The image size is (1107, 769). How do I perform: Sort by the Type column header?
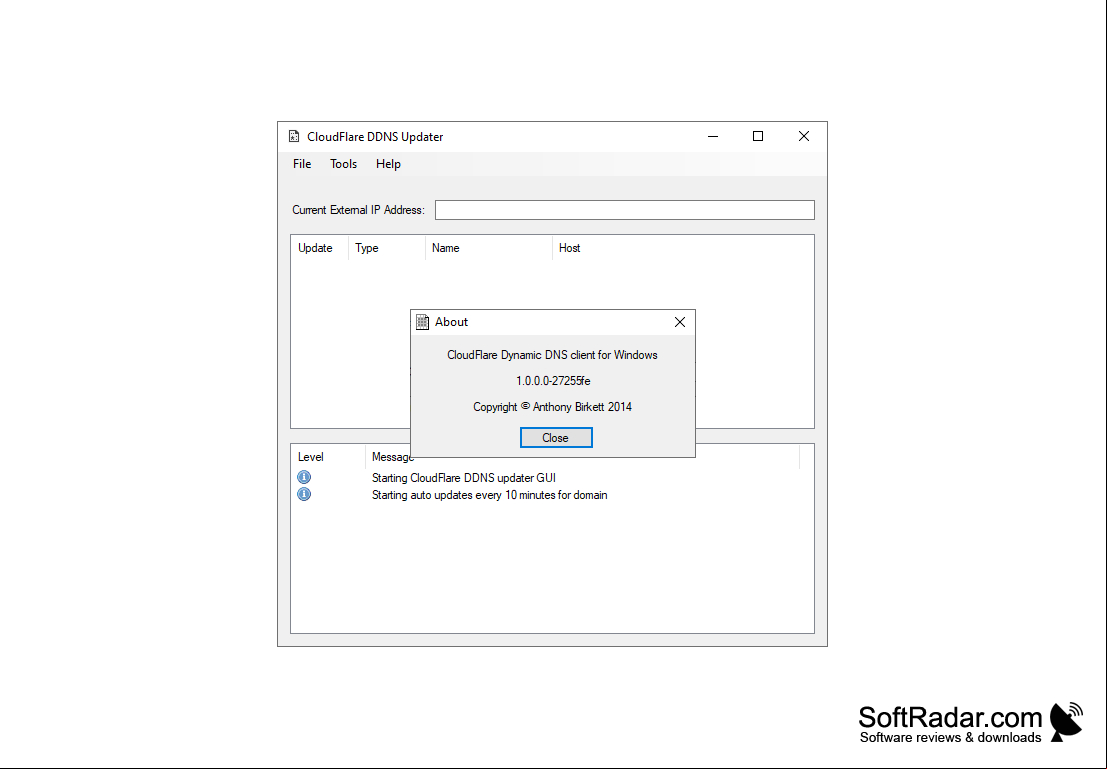point(387,248)
